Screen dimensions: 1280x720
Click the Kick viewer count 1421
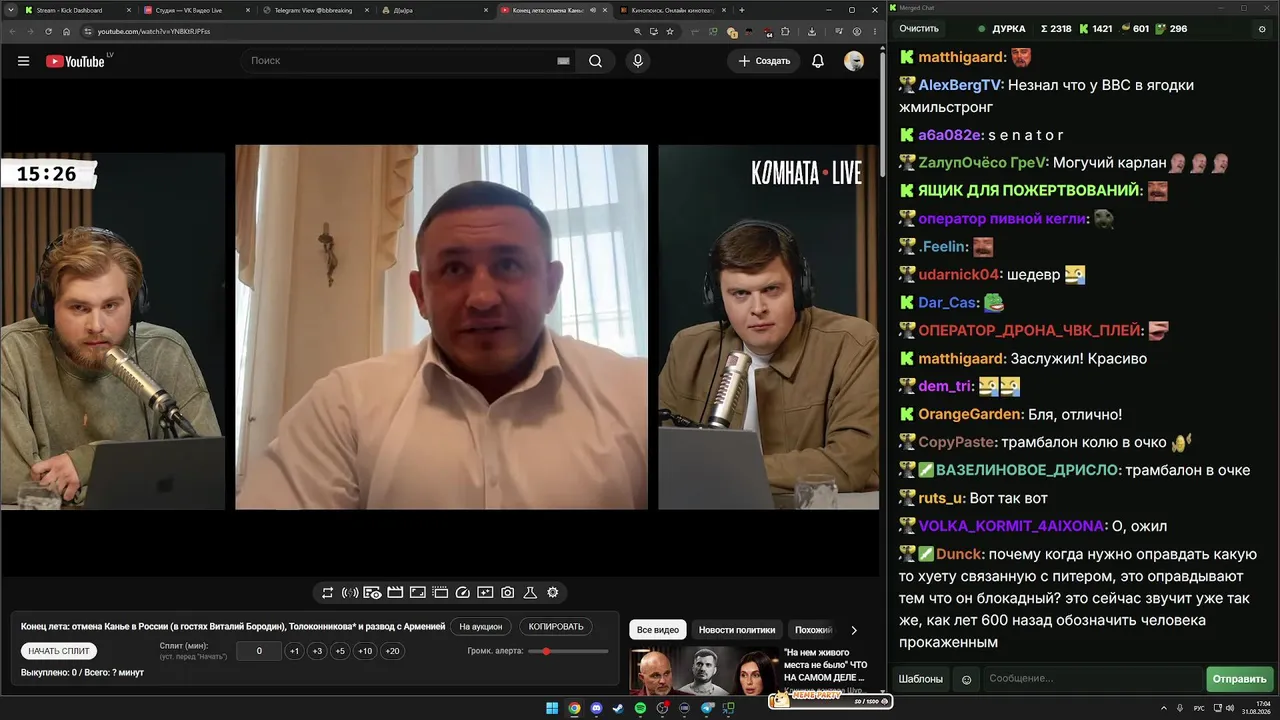[x=1102, y=29]
